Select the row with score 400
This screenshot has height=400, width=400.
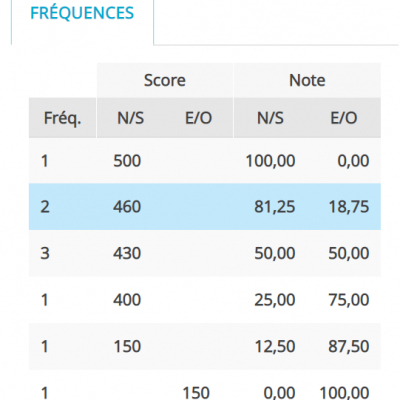pyautogui.click(x=205, y=300)
